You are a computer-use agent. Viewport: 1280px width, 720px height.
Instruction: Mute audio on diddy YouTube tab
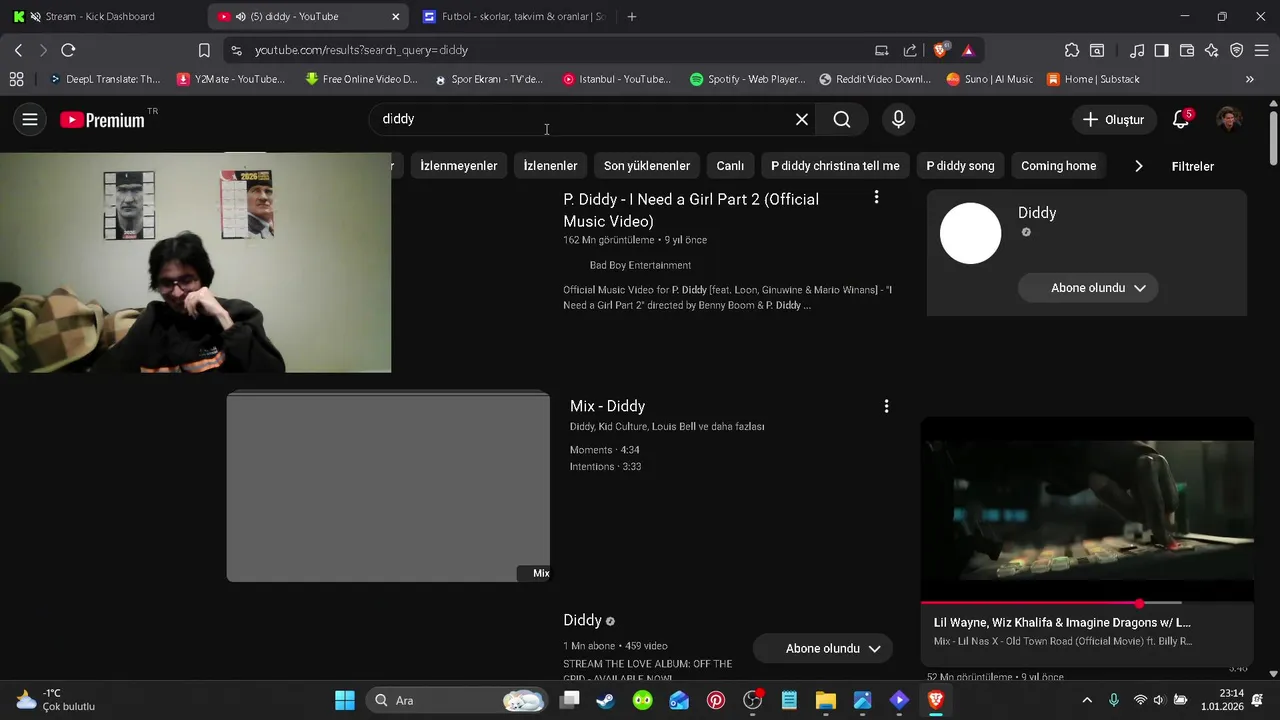coord(241,17)
